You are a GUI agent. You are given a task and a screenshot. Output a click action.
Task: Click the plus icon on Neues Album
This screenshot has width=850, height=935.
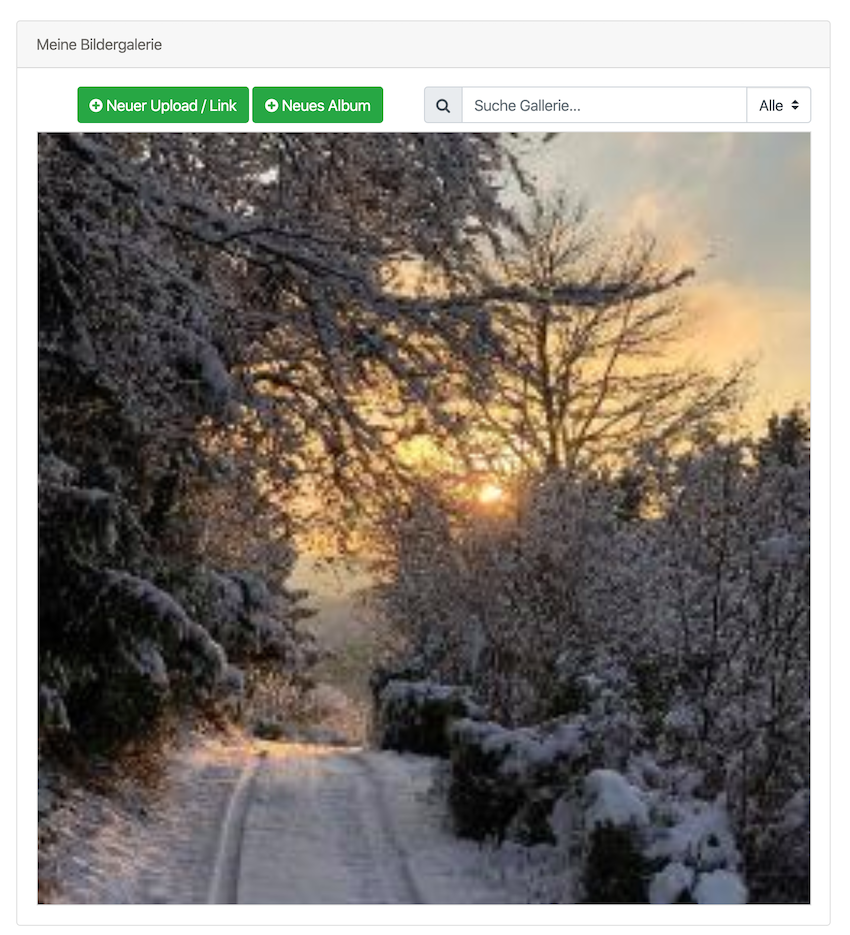[271, 106]
